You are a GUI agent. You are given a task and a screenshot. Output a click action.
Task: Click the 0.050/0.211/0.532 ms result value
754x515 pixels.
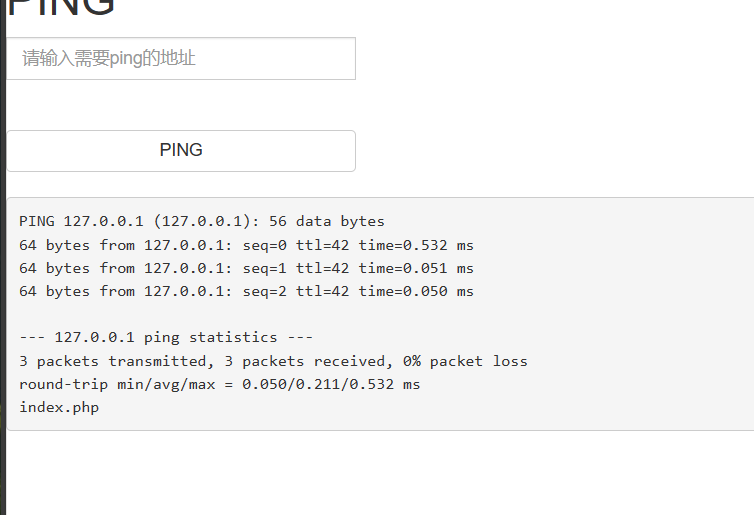pos(331,384)
